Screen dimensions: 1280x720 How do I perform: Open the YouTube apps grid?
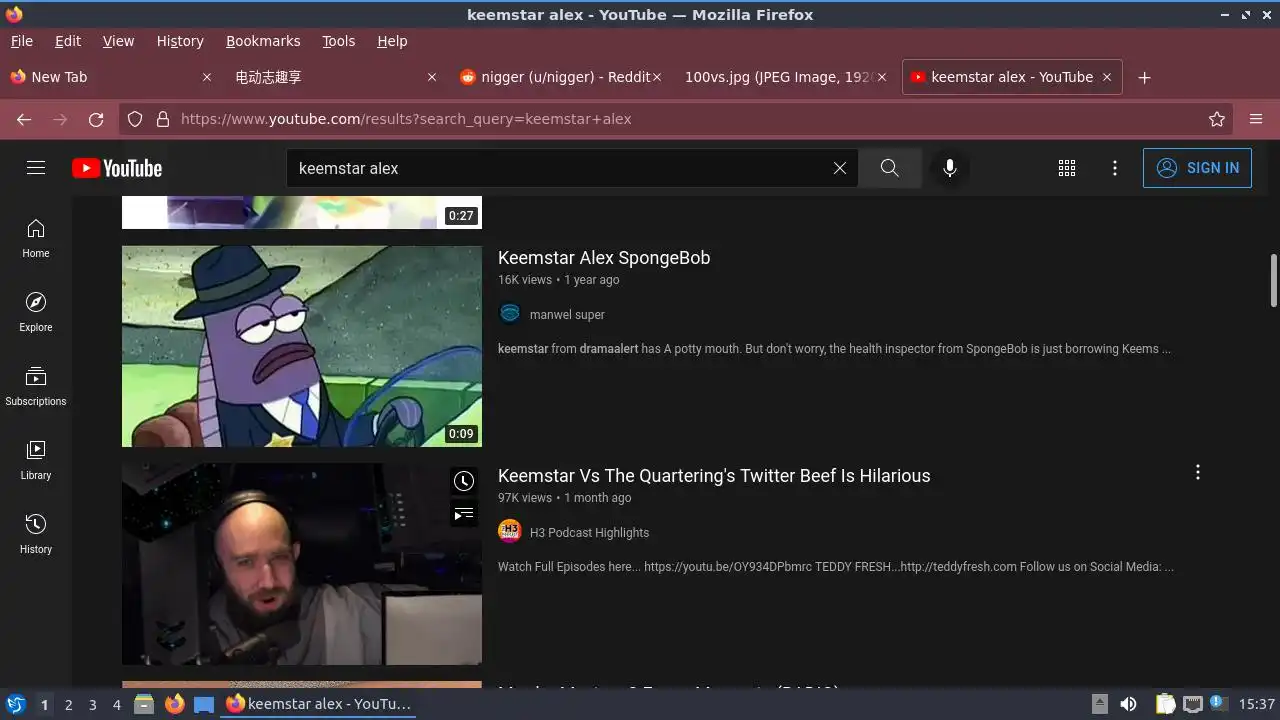click(x=1067, y=168)
